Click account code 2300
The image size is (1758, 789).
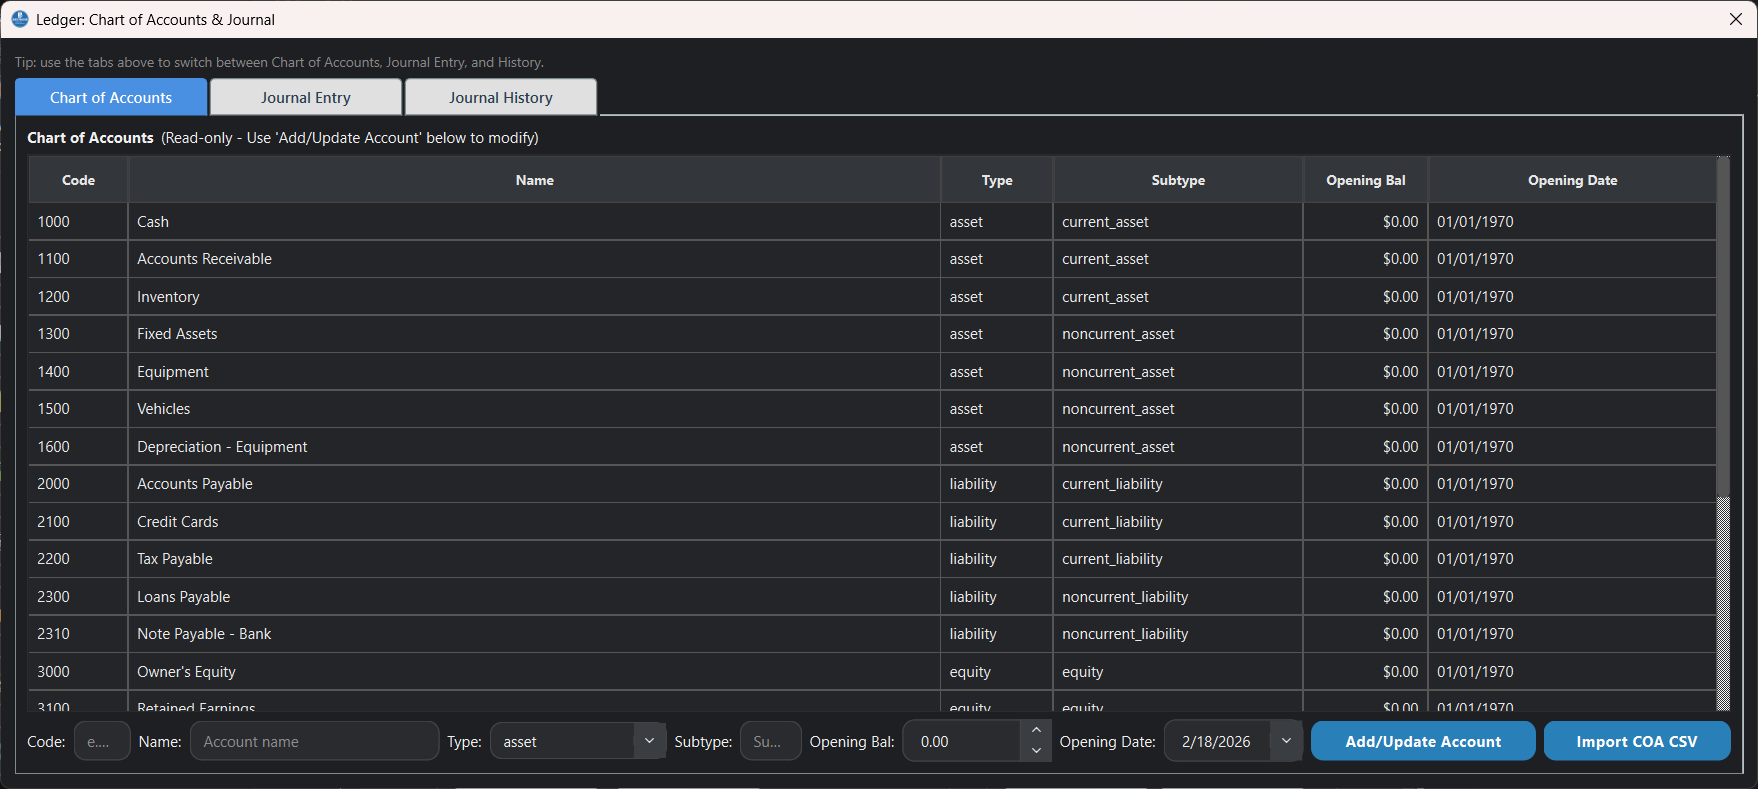(78, 596)
